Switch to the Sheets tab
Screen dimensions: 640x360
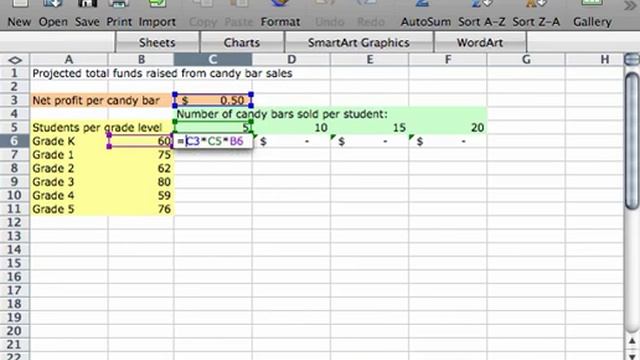pos(157,42)
